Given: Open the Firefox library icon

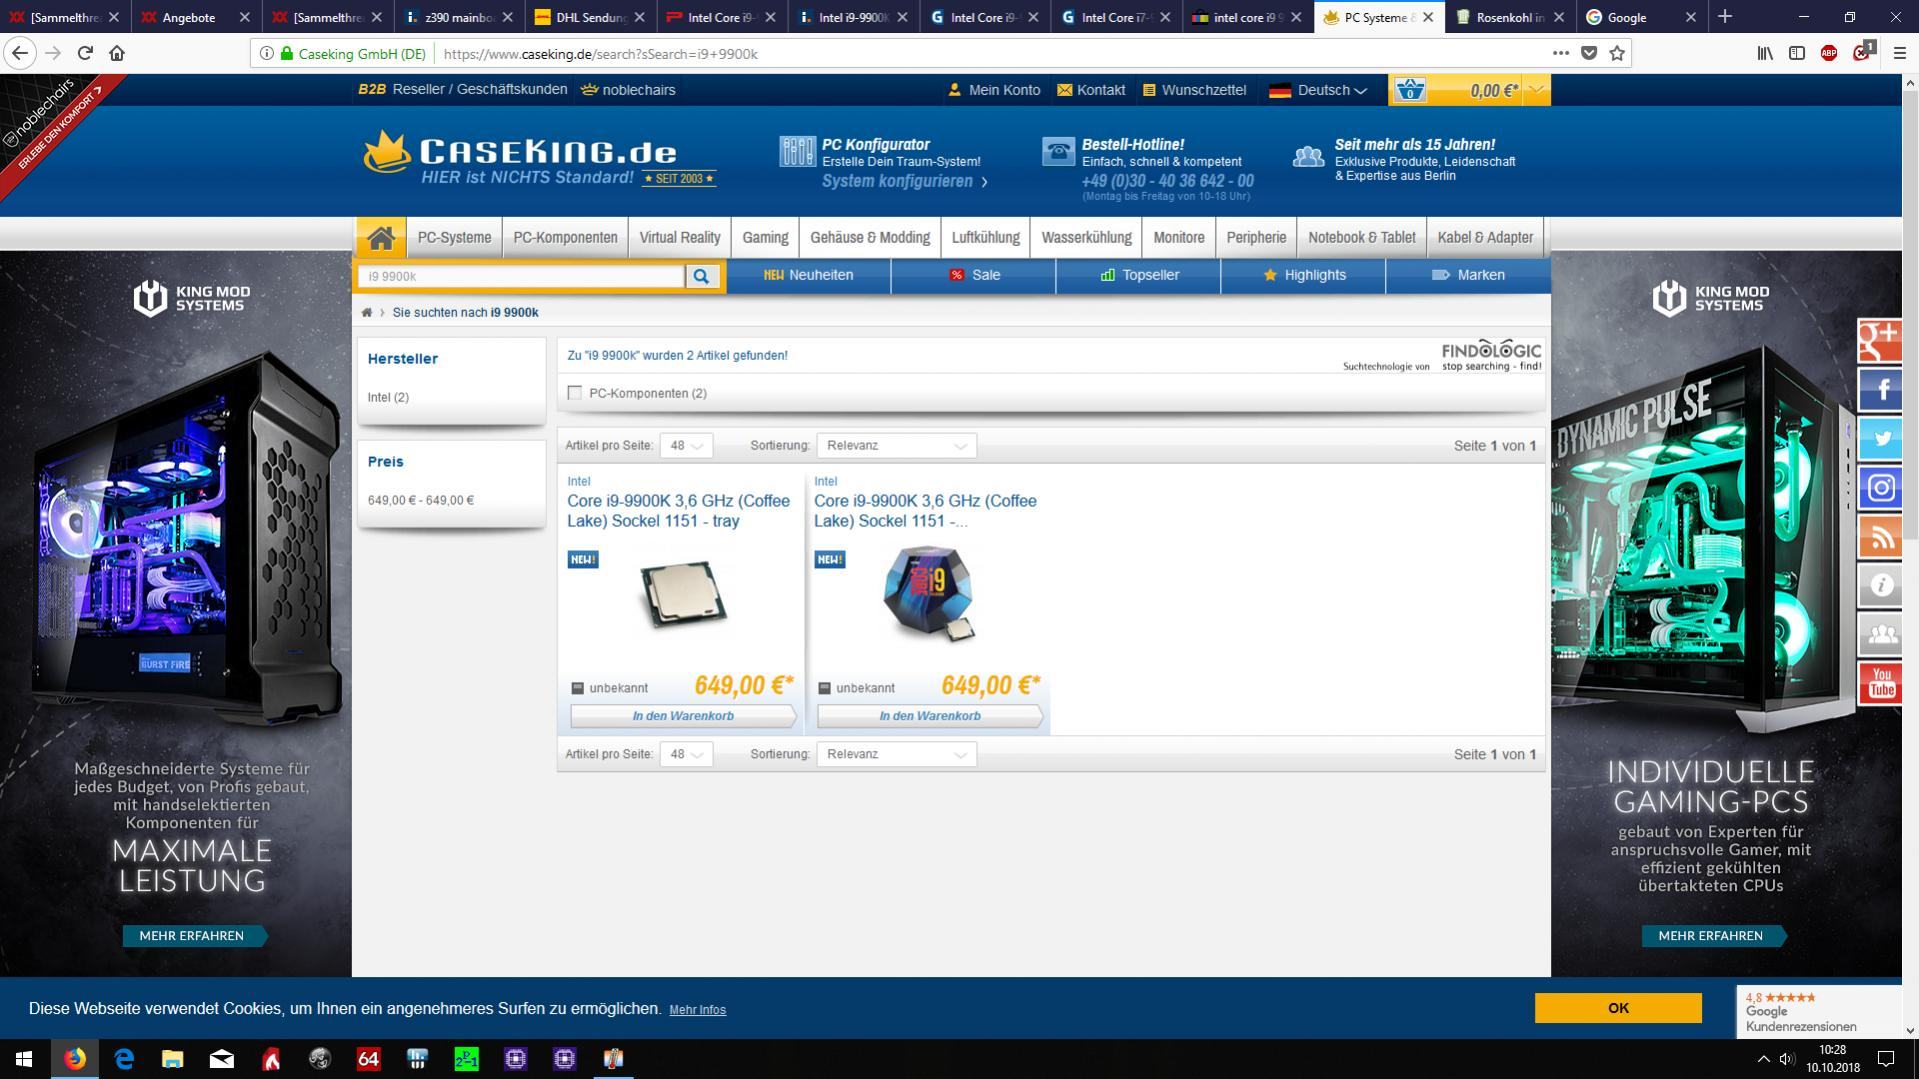Looking at the screenshot, I should click(1765, 53).
